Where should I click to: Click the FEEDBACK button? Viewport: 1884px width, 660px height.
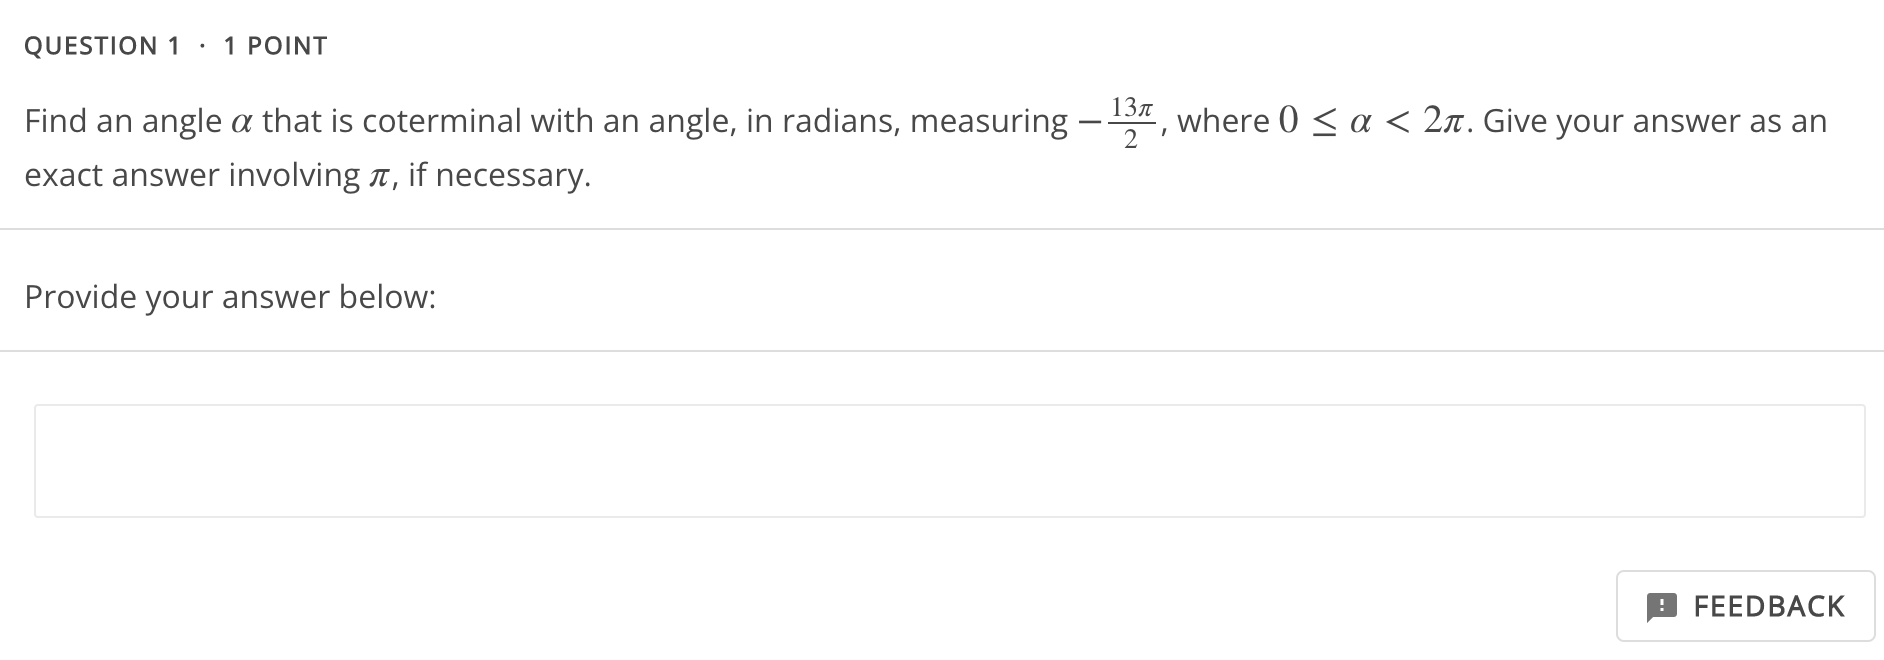coord(1746,606)
